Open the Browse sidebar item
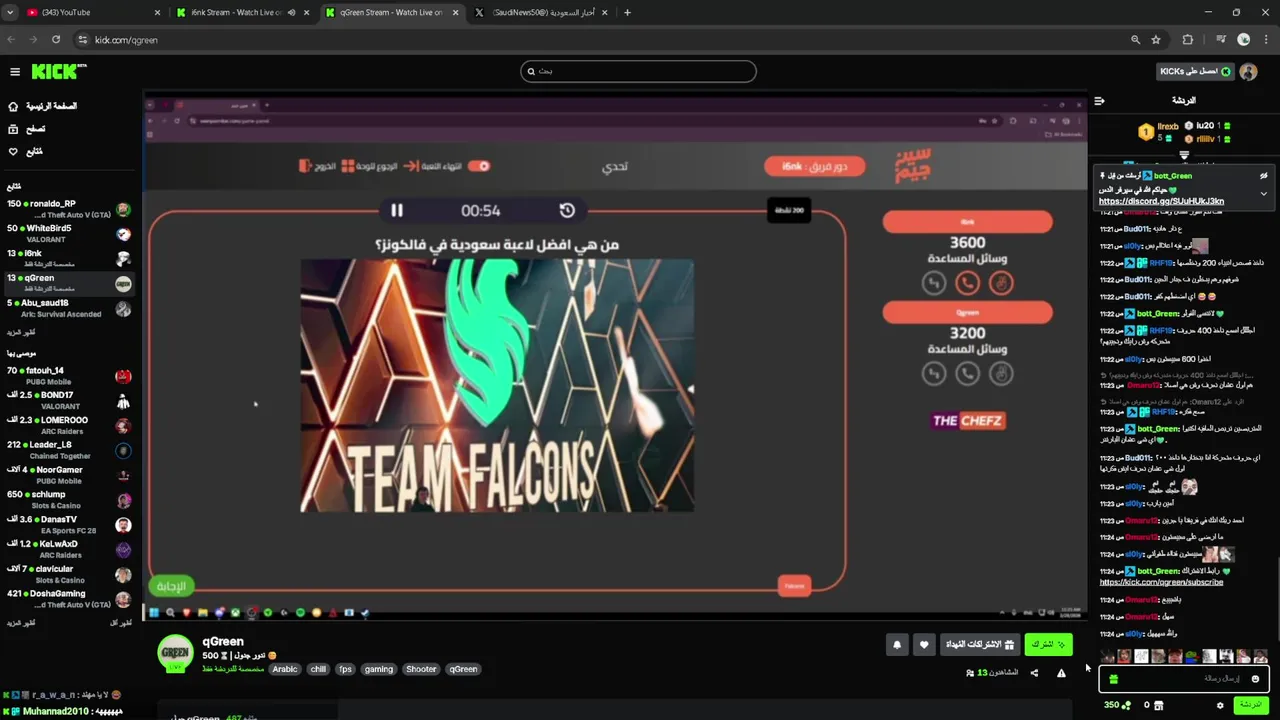This screenshot has height=720, width=1280. coord(27,129)
